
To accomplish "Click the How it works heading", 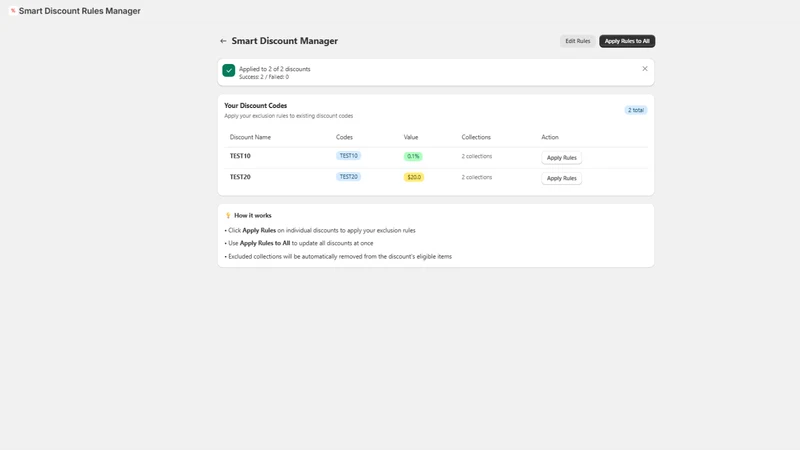I will tap(253, 215).
